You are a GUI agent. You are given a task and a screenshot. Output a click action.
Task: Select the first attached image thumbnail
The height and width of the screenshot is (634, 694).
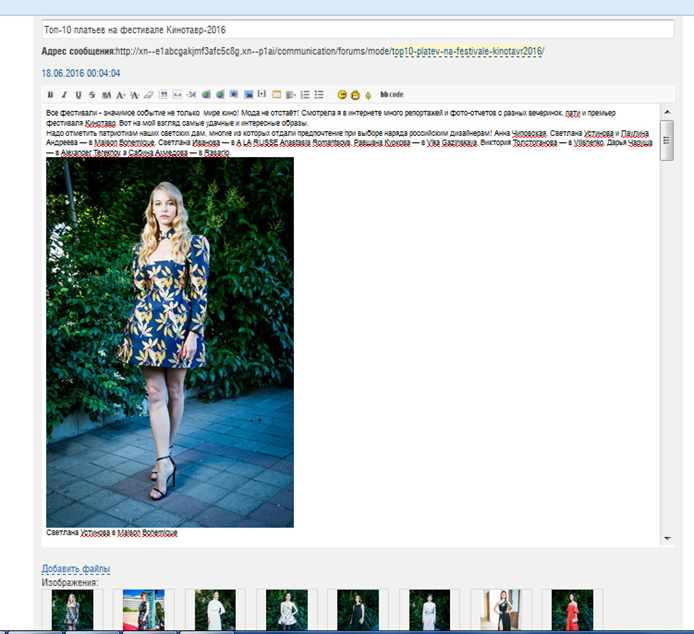click(x=72, y=610)
